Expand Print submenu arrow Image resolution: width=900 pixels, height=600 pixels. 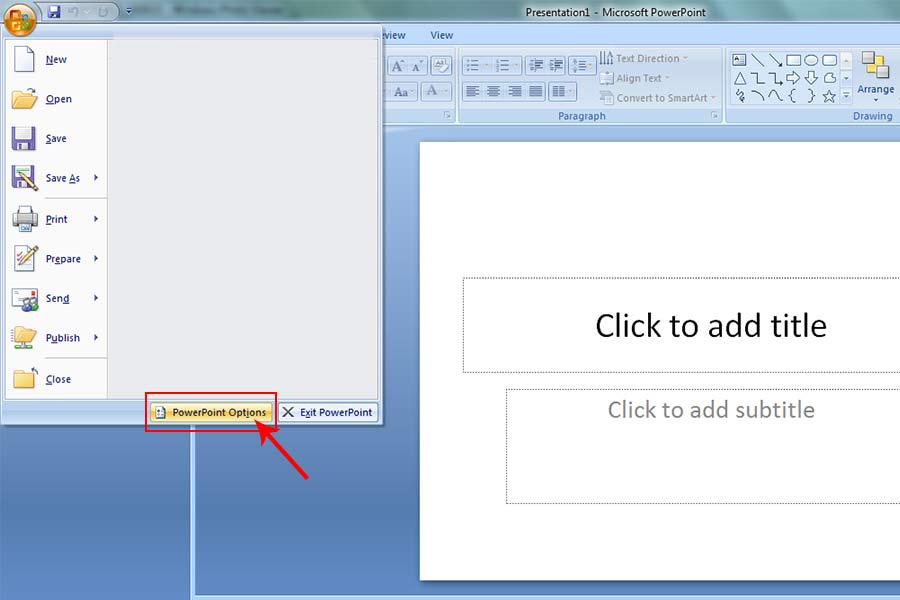tap(96, 219)
